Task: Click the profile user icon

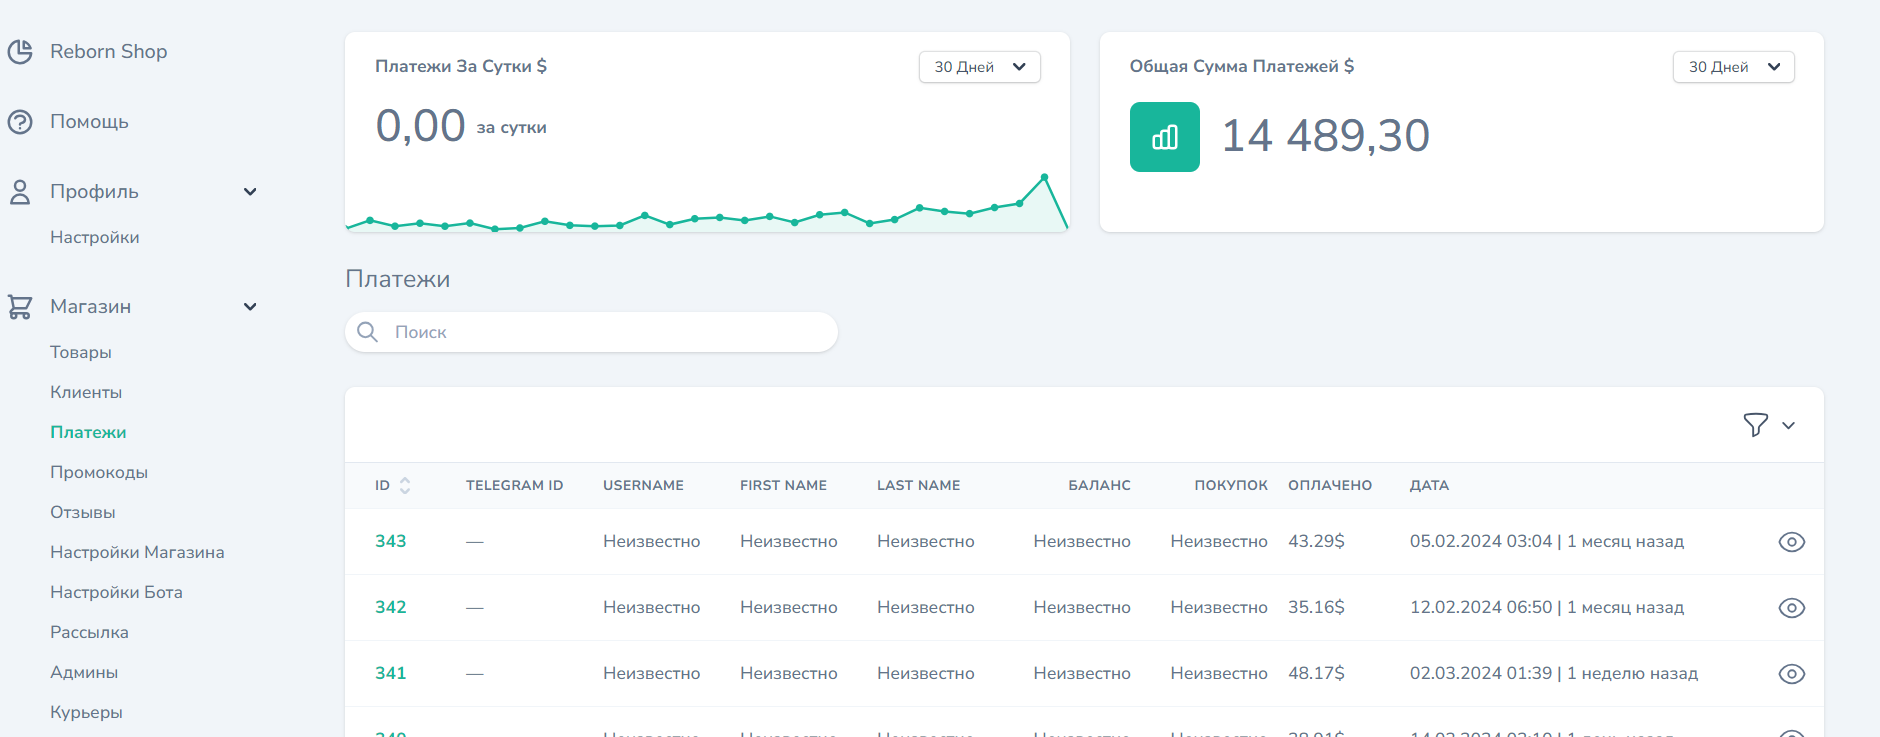Action: point(20,192)
